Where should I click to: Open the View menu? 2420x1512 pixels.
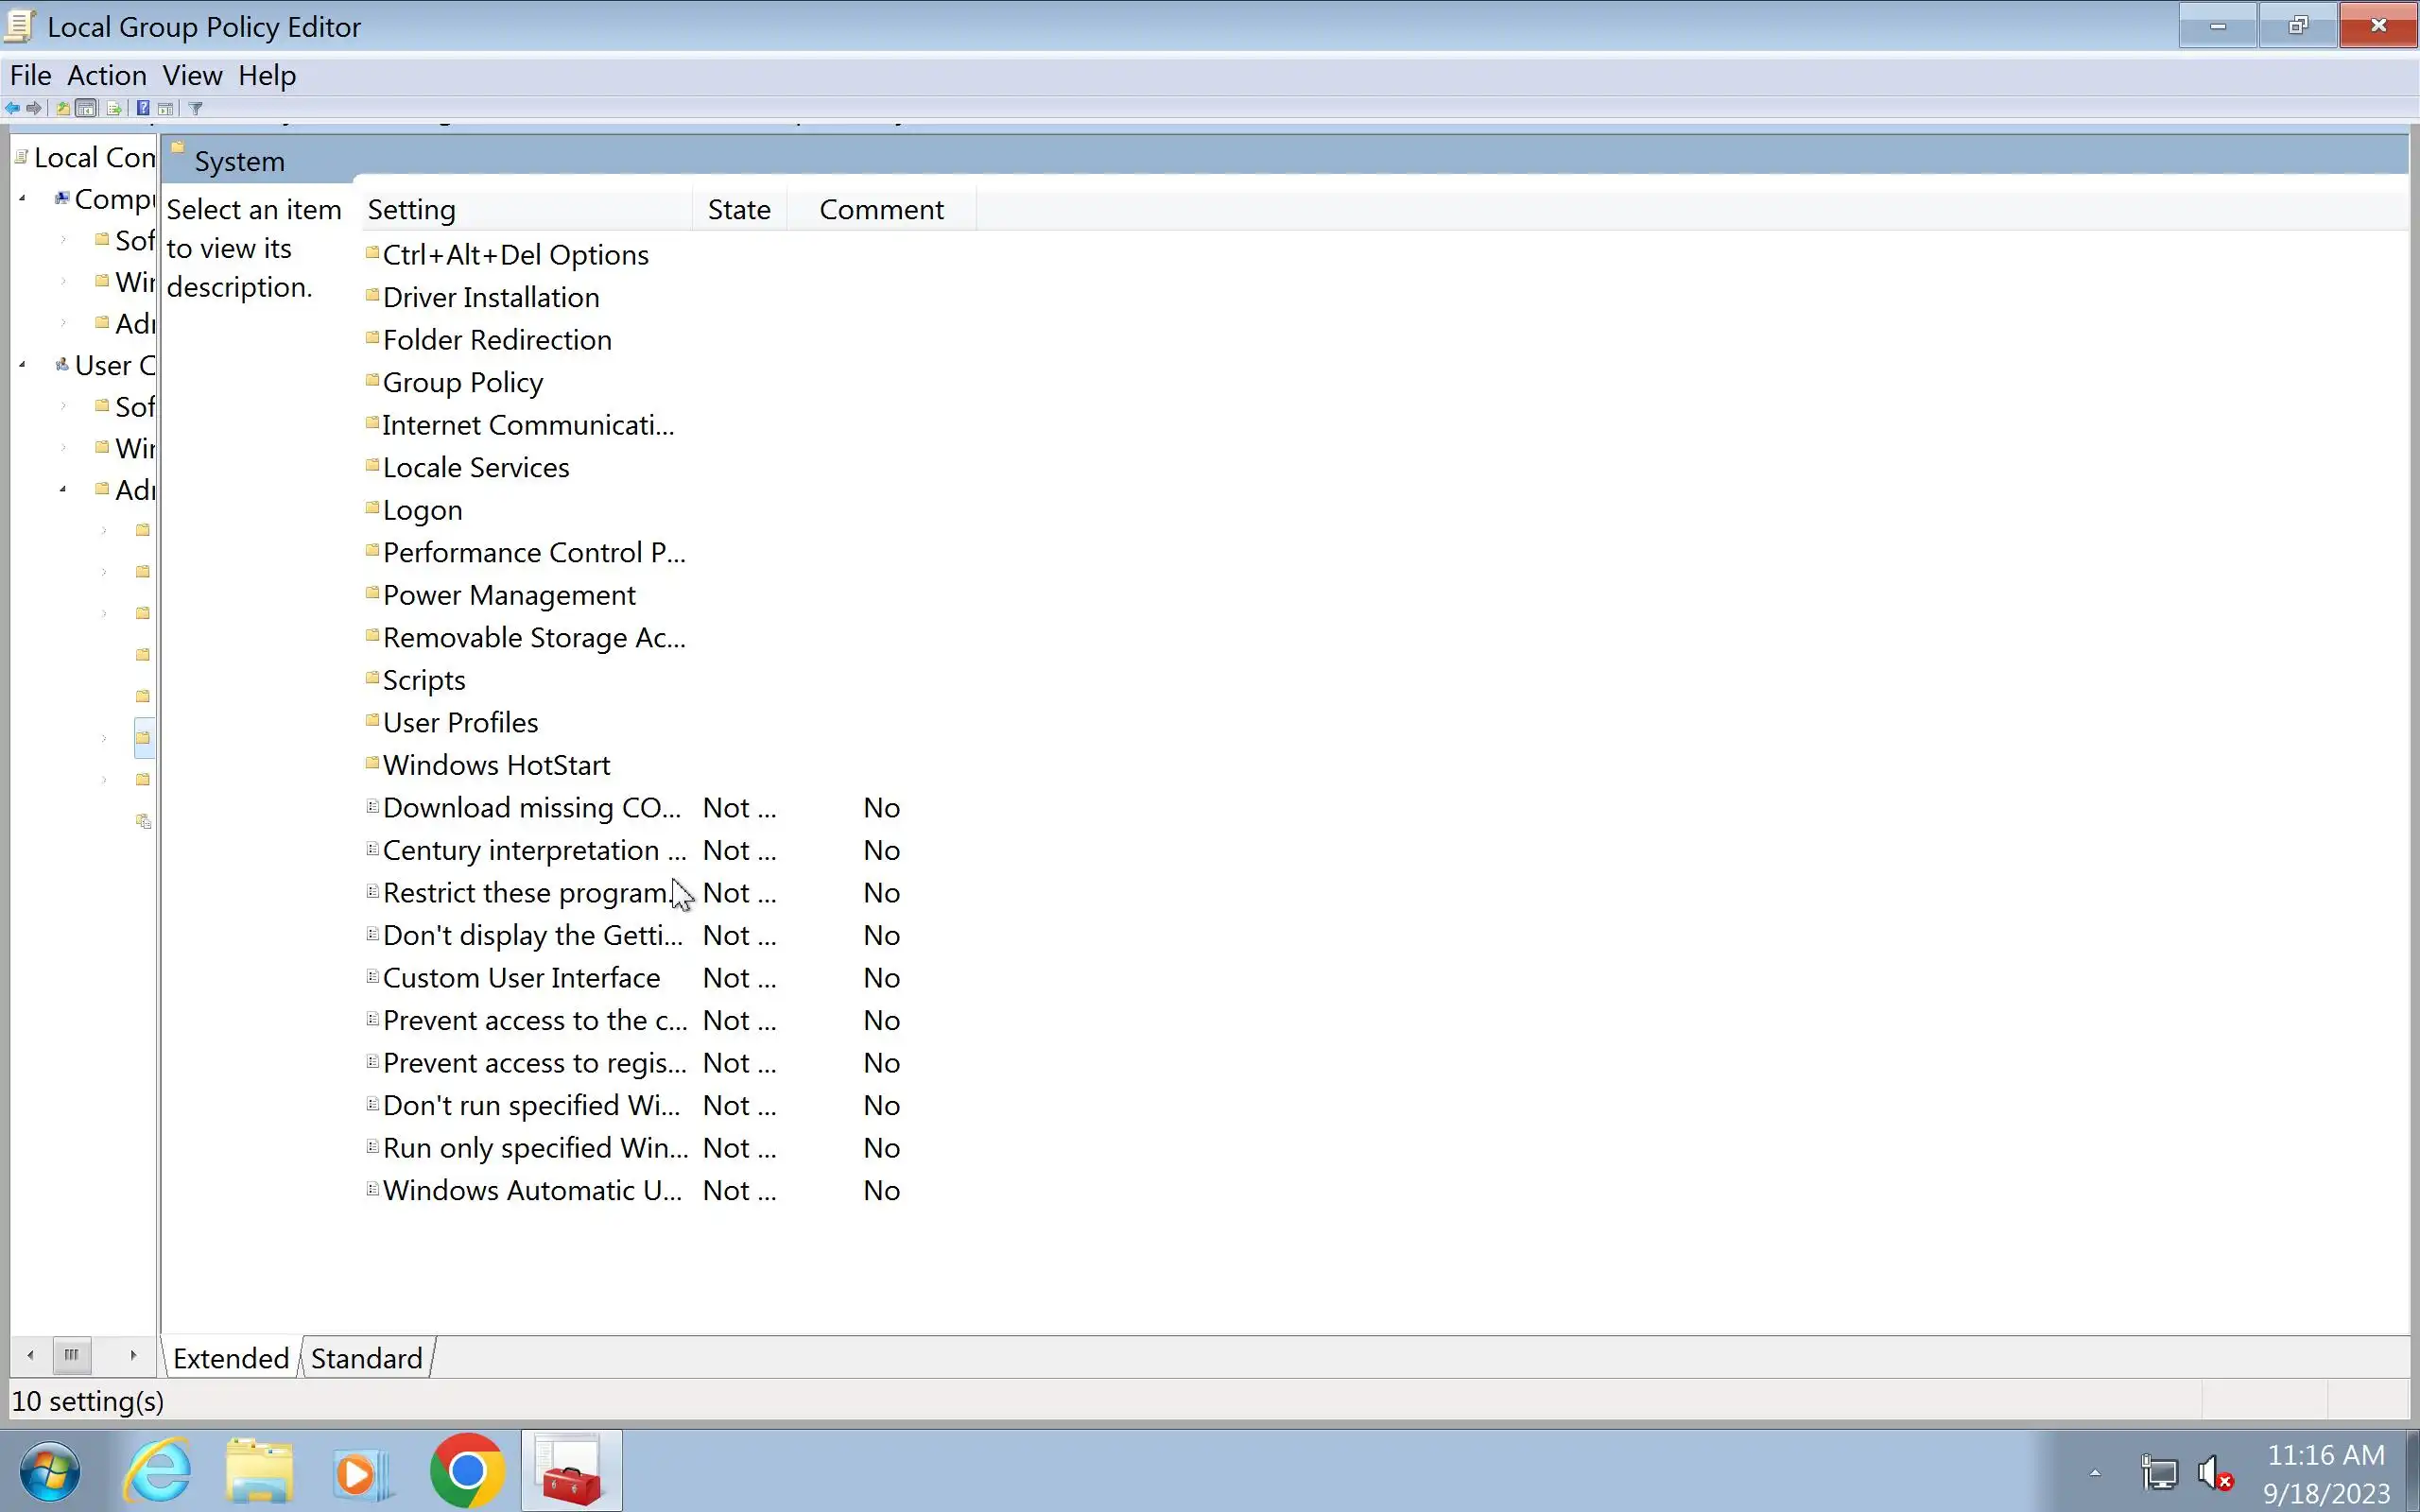[x=192, y=76]
